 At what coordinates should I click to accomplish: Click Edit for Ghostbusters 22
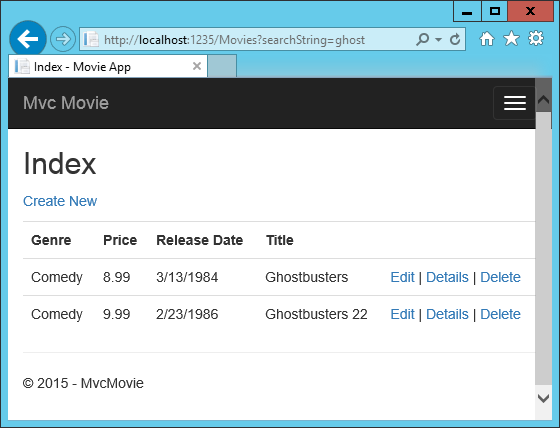pos(402,314)
